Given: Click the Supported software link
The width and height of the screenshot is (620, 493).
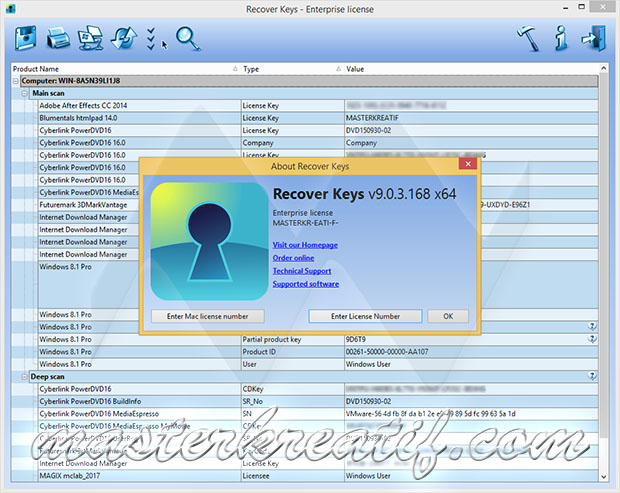Looking at the screenshot, I should tap(306, 284).
